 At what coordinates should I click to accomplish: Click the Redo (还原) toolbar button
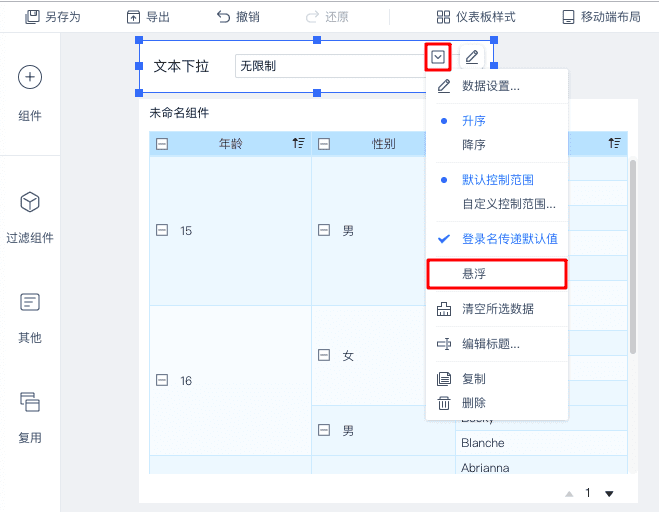pos(327,17)
